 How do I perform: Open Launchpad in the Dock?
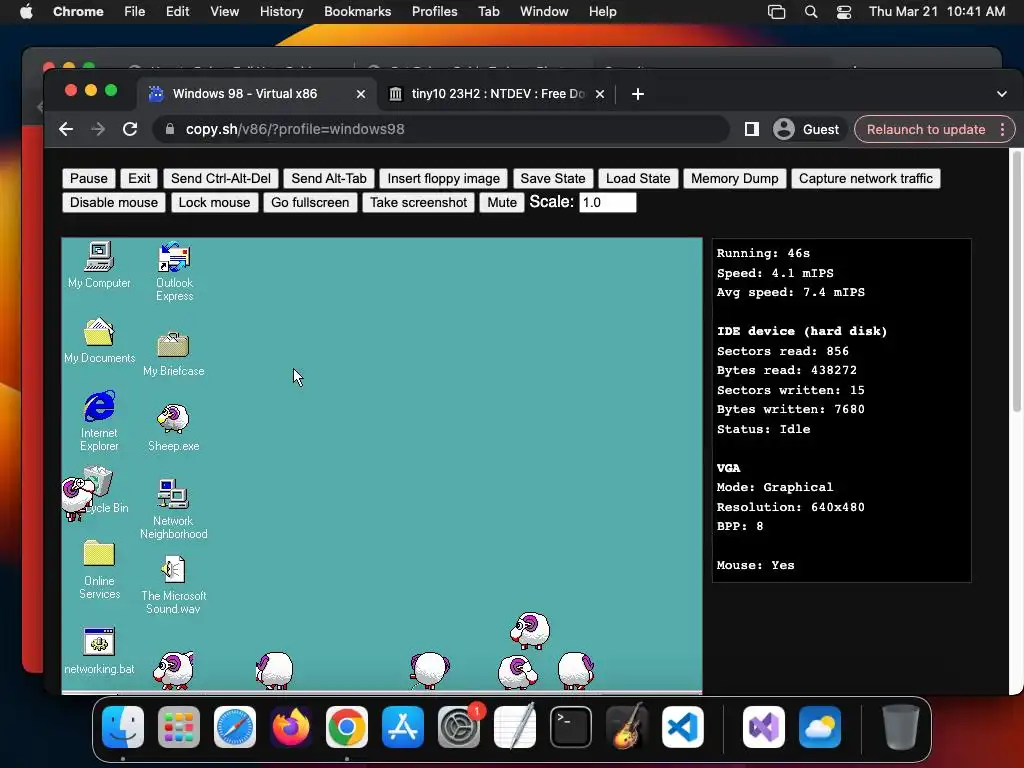point(179,727)
